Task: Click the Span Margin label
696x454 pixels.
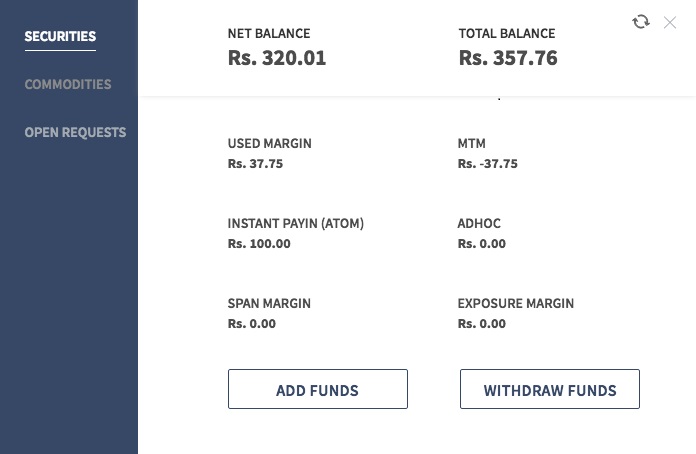Action: tap(269, 304)
